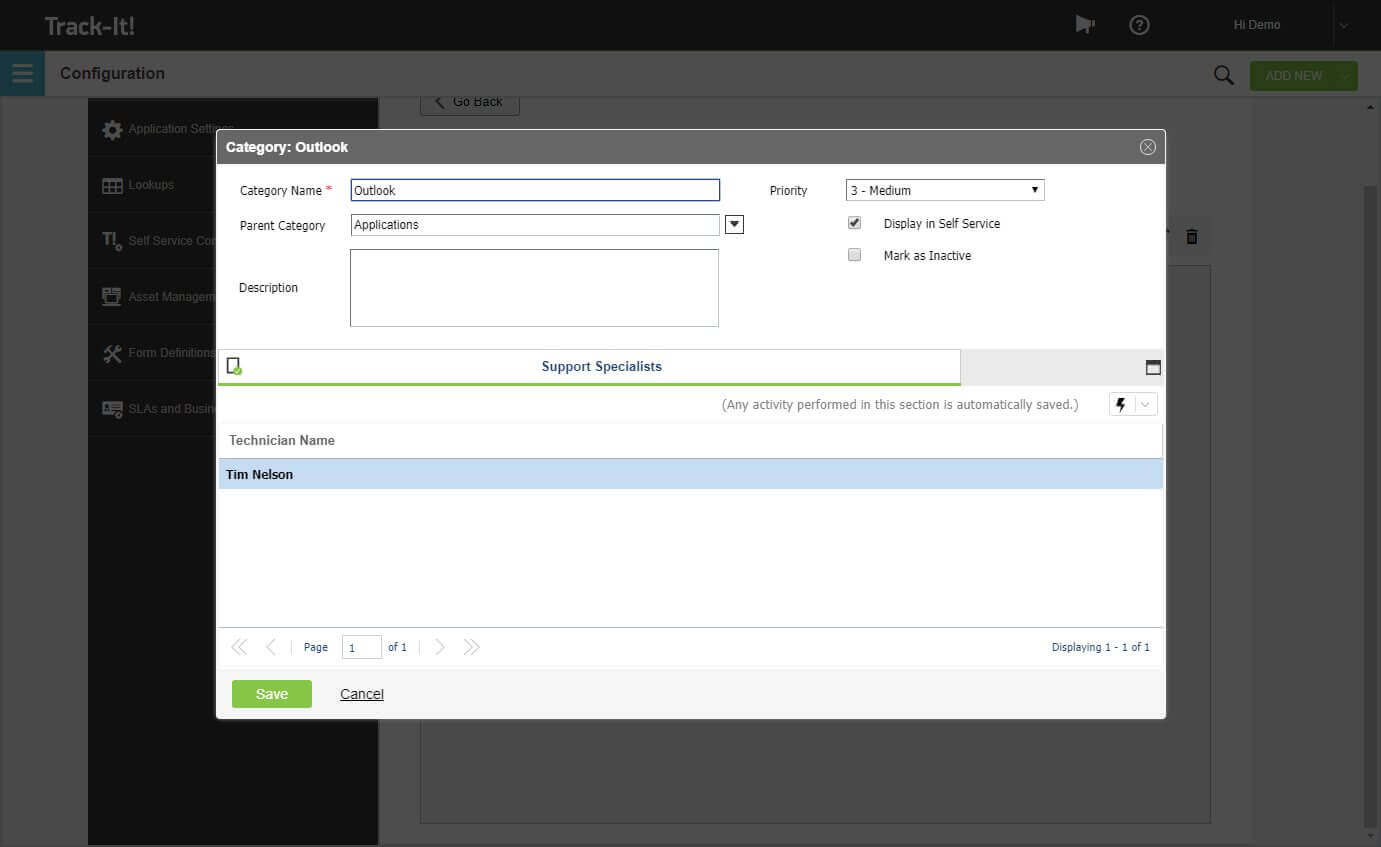Open the search magnifier icon
Viewport: 1381px width, 847px height.
pyautogui.click(x=1222, y=74)
